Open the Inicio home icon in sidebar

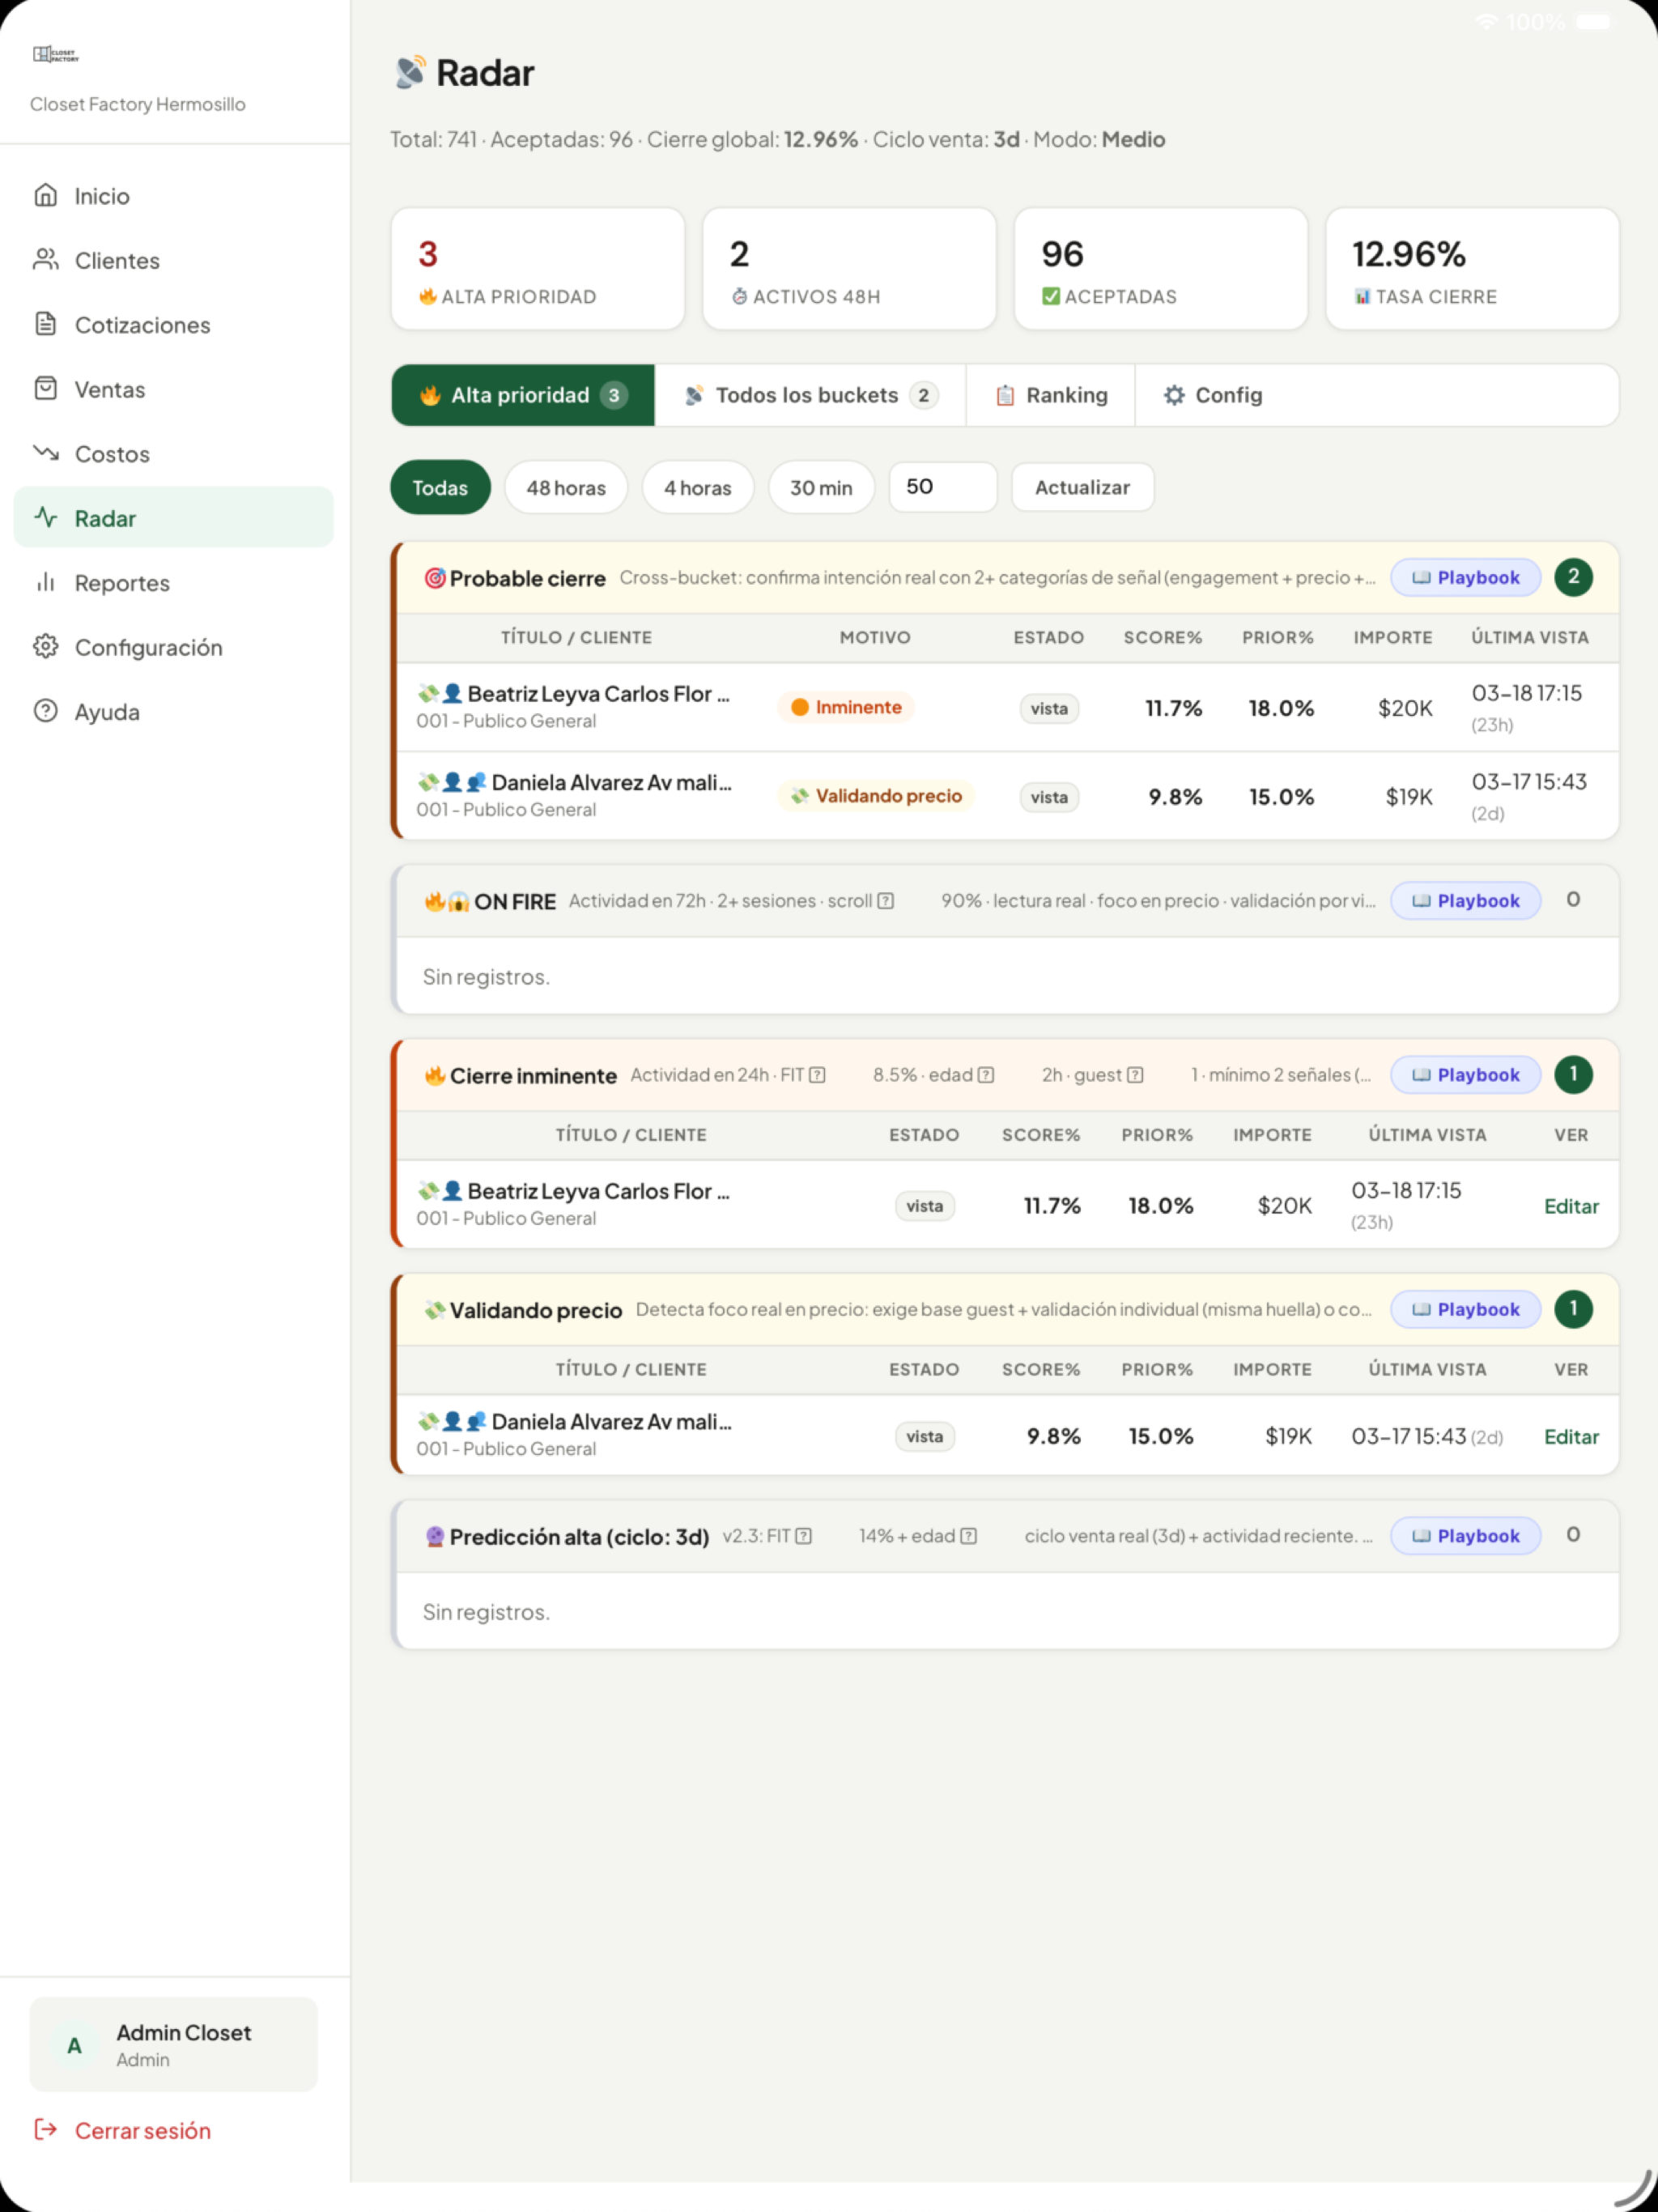(x=46, y=195)
